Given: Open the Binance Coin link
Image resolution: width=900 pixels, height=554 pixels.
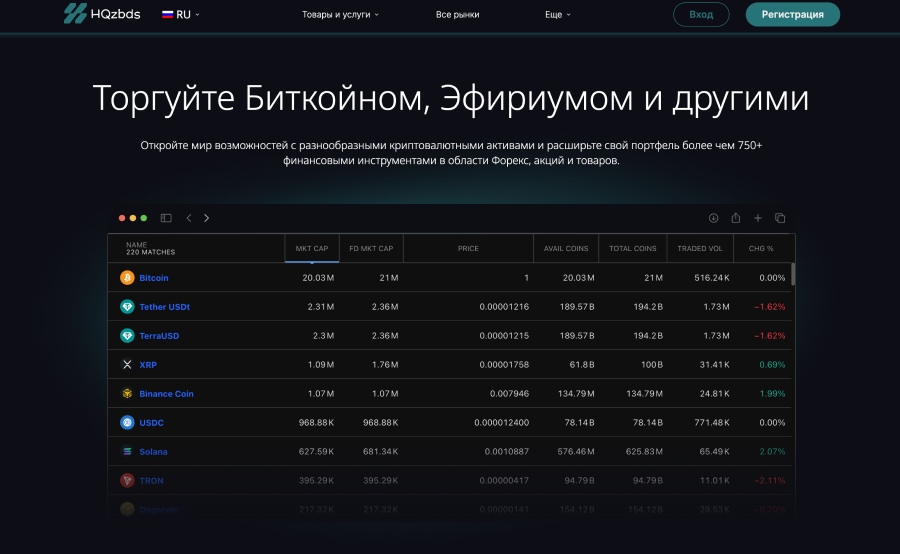Looking at the screenshot, I should coord(166,394).
